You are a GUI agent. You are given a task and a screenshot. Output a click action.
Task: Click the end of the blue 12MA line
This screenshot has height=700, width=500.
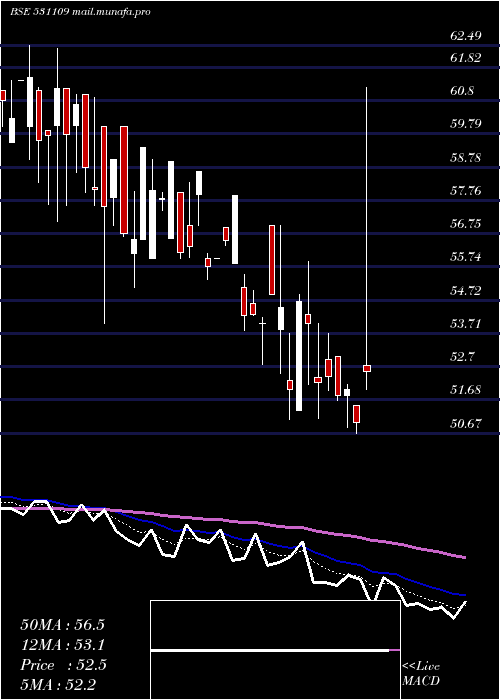tap(465, 595)
